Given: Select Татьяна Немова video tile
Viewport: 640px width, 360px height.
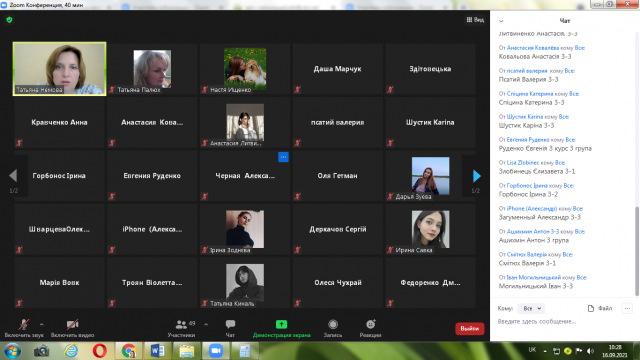Looking at the screenshot, I should click(60, 69).
